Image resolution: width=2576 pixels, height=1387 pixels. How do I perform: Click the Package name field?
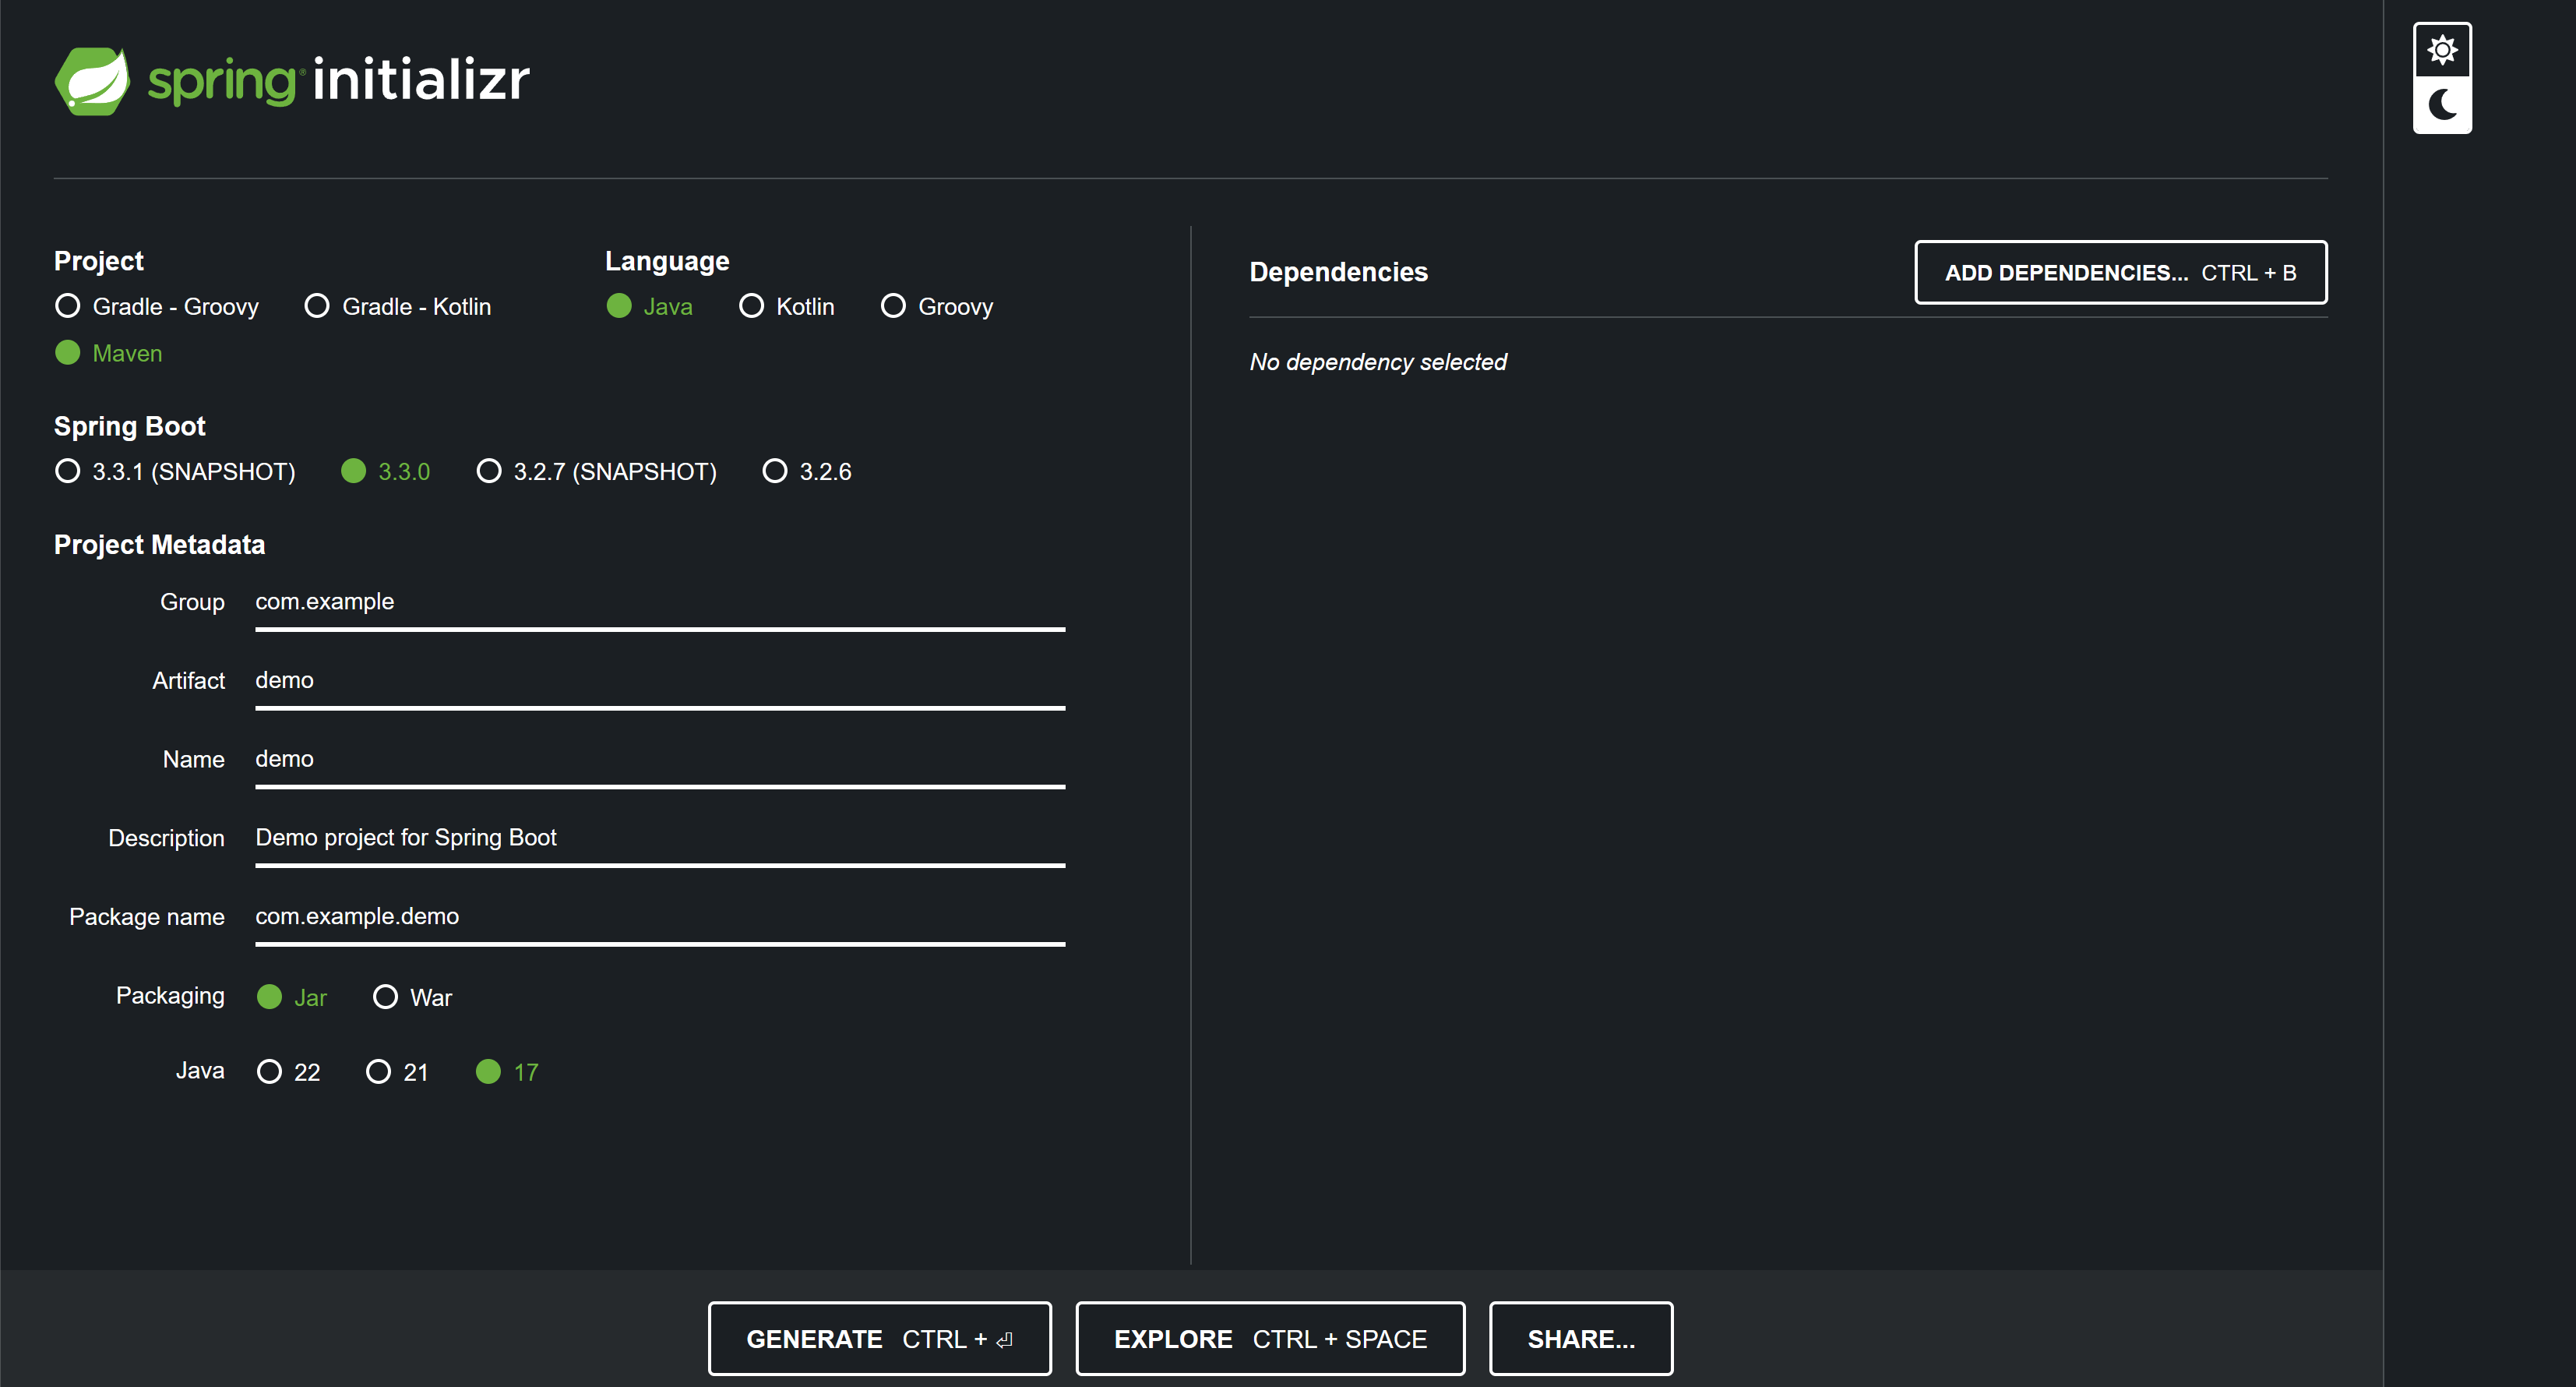pos(660,917)
